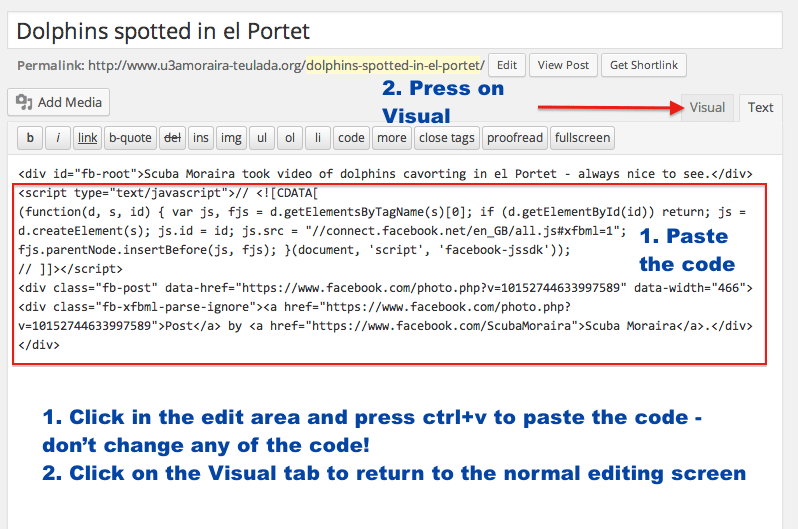
Task: Edit the permalink slug
Action: coord(507,65)
